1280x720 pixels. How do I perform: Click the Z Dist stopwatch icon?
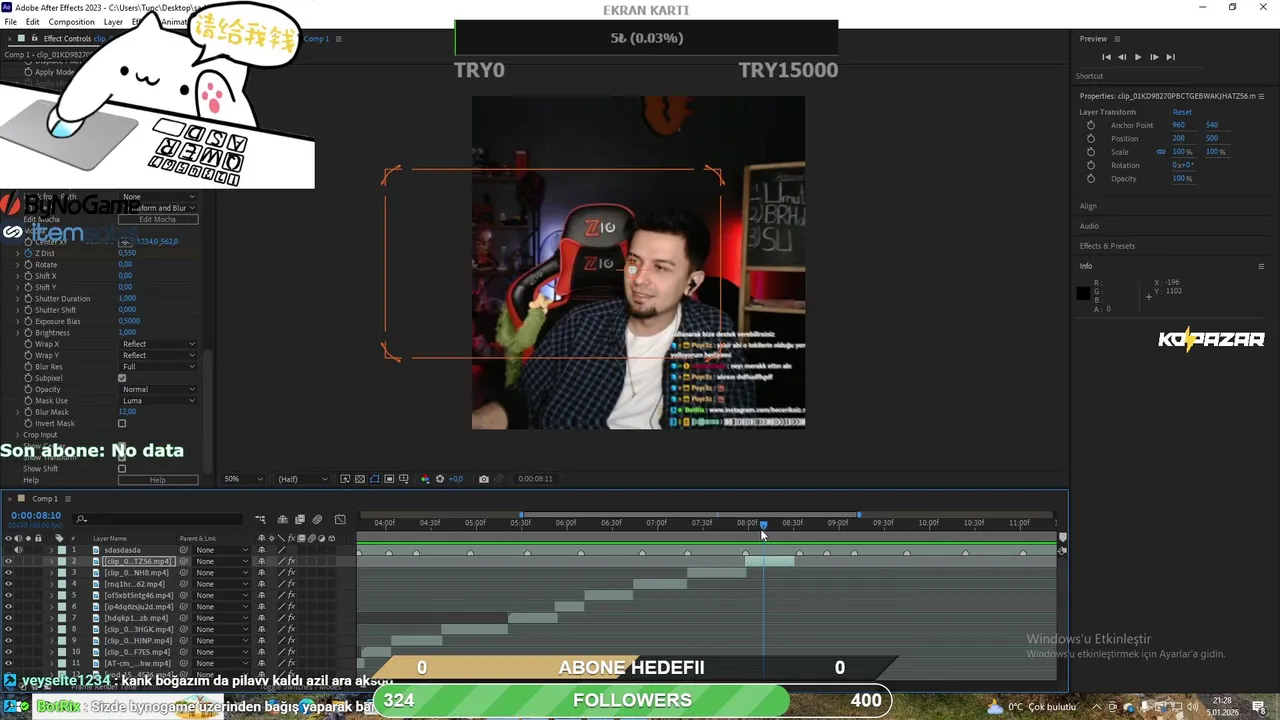point(28,253)
